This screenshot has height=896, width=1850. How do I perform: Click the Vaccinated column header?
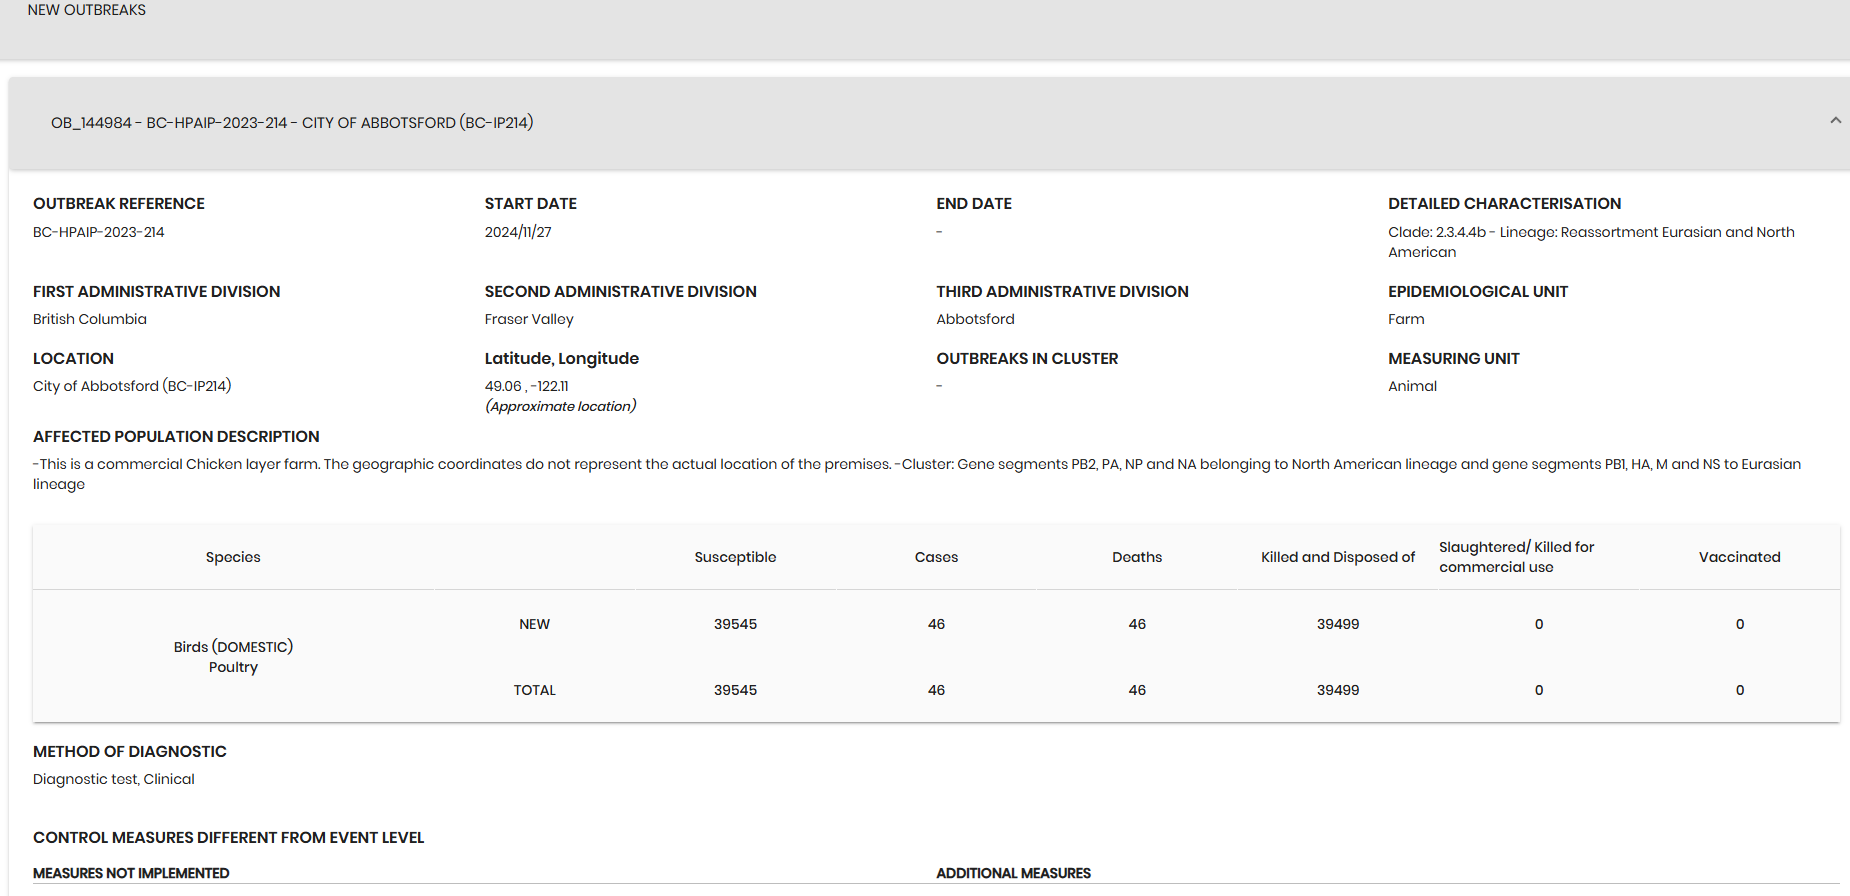click(1739, 557)
